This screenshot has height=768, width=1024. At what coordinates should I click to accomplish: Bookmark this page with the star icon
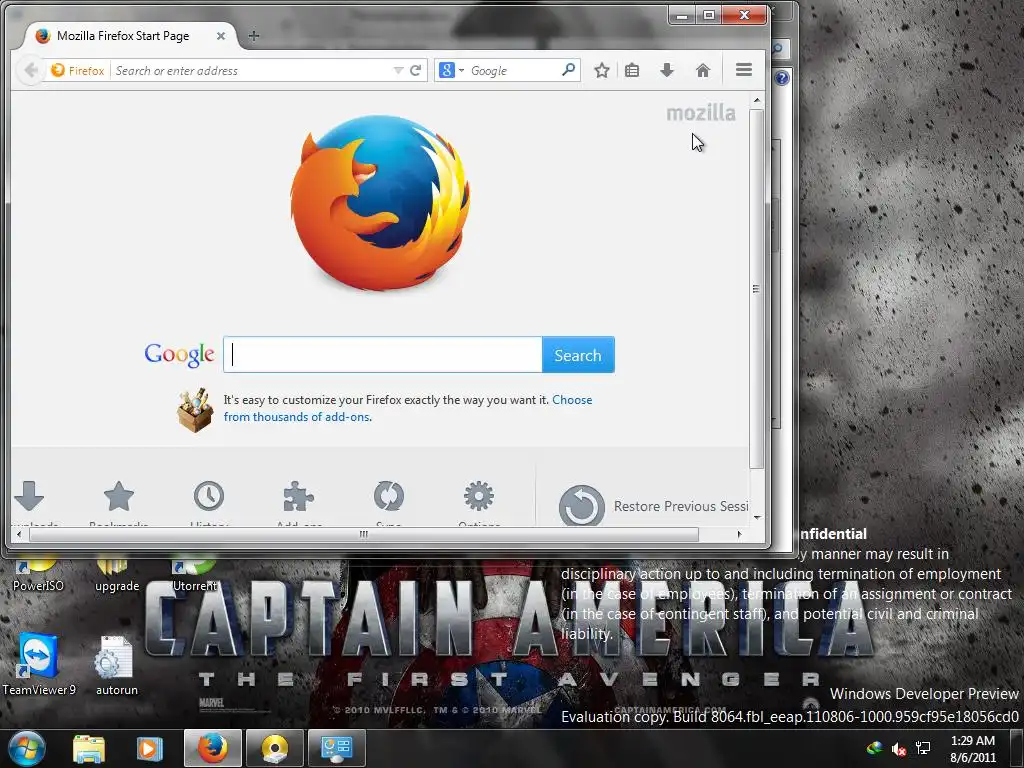pyautogui.click(x=601, y=70)
